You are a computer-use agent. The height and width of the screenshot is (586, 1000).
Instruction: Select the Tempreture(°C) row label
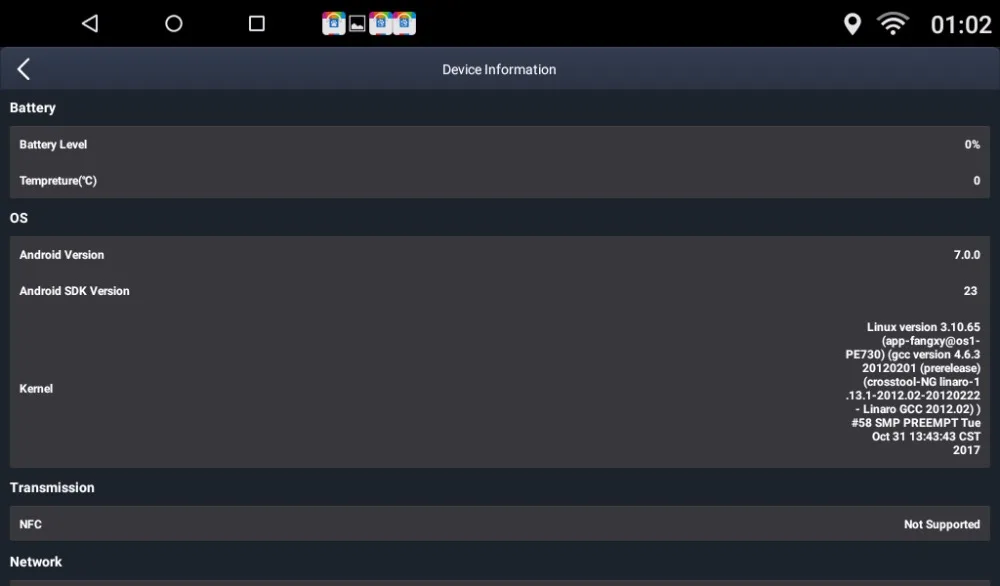click(58, 181)
